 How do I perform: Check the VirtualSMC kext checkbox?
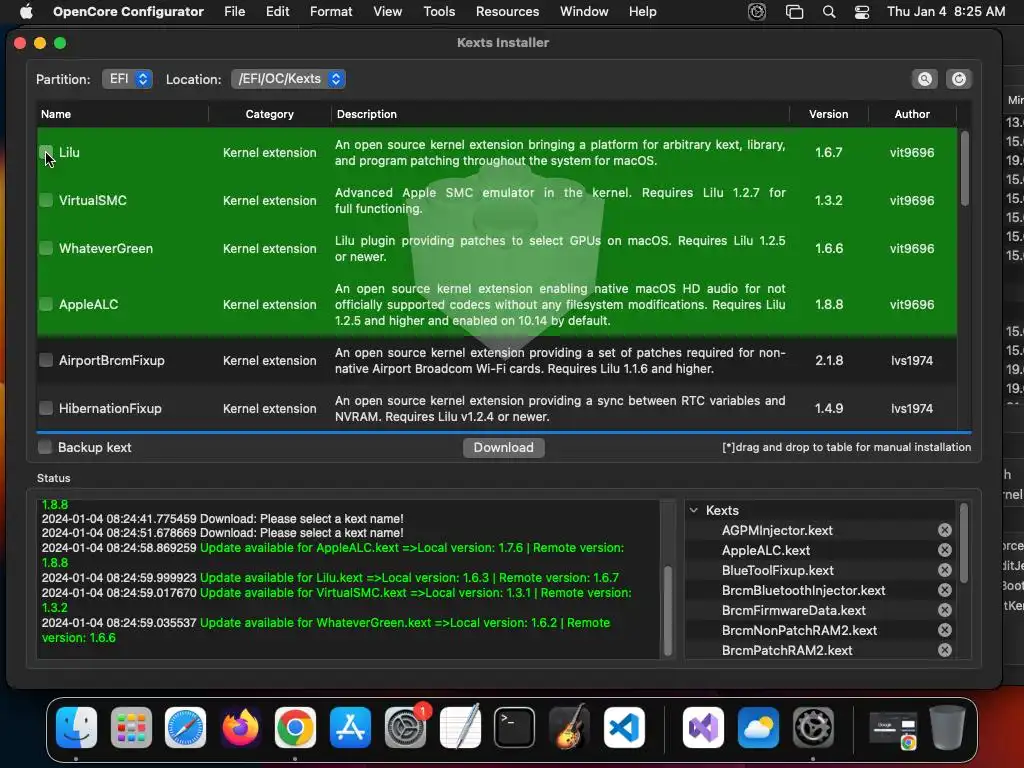(x=46, y=200)
